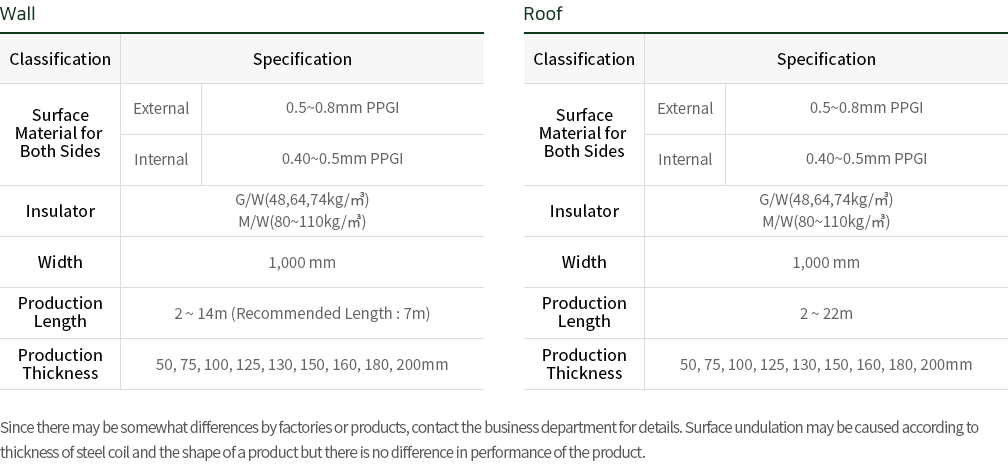Click Wall External 0.5~0.8mm PPGI value
Viewport: 1008px width, 468px height.
[x=343, y=107]
